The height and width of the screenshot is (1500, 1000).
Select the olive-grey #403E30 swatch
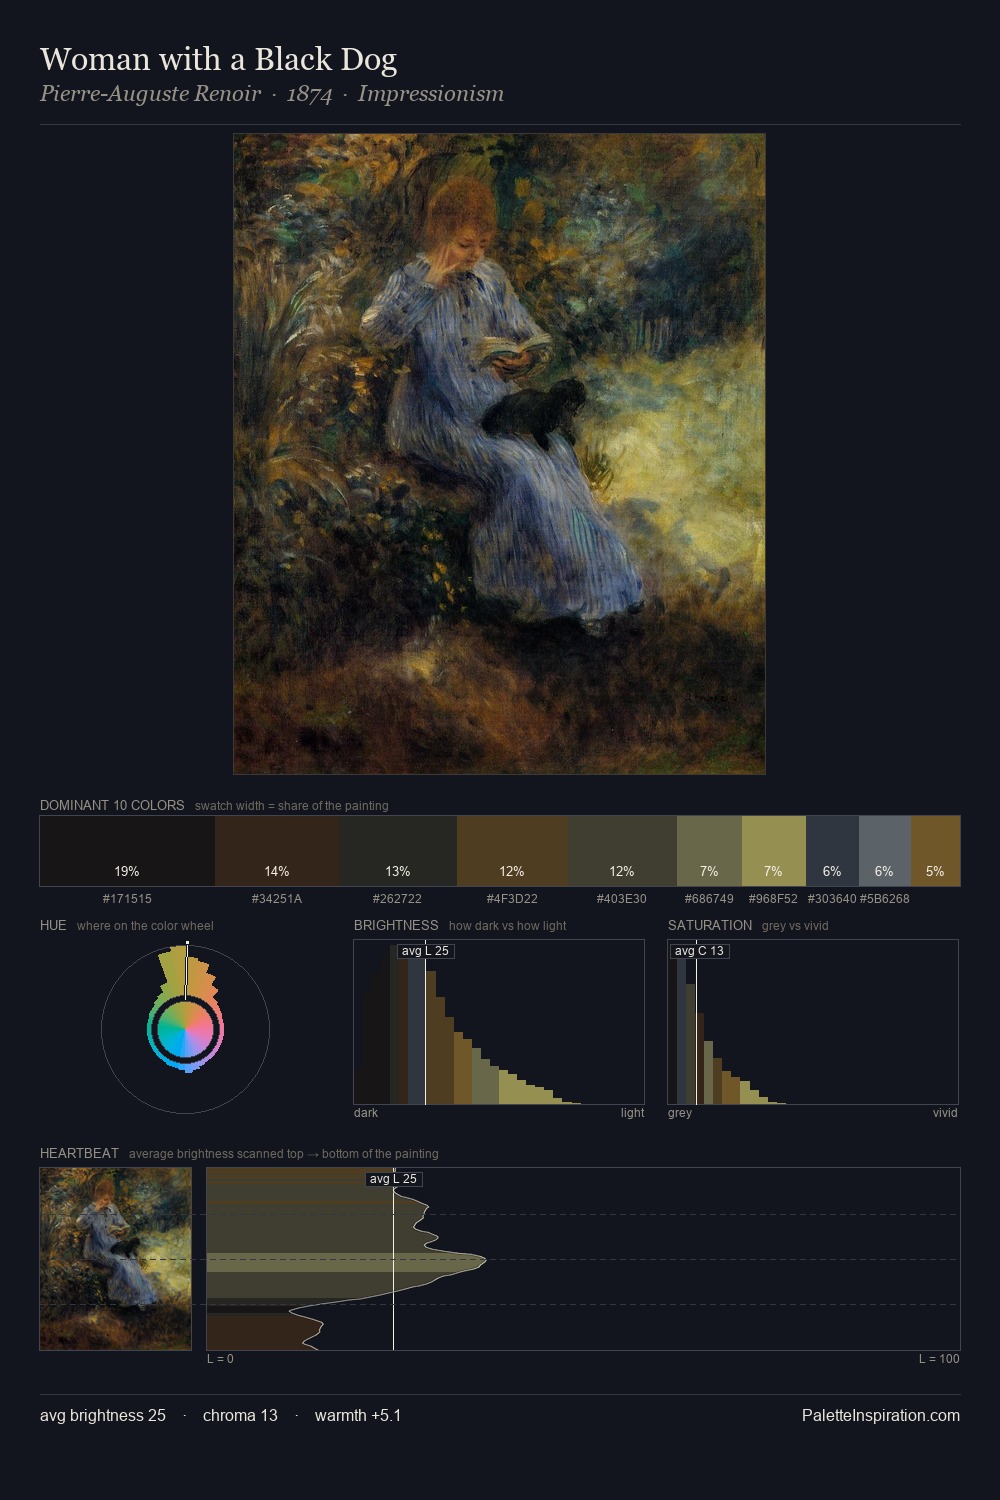point(622,851)
